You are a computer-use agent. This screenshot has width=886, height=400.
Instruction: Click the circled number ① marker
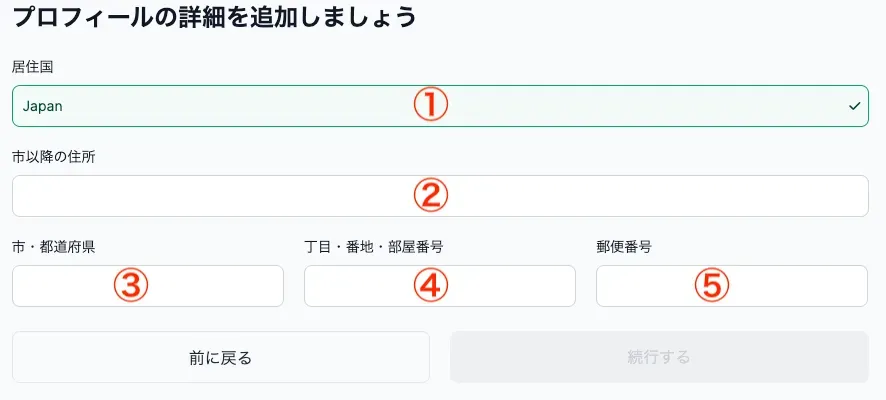click(431, 105)
